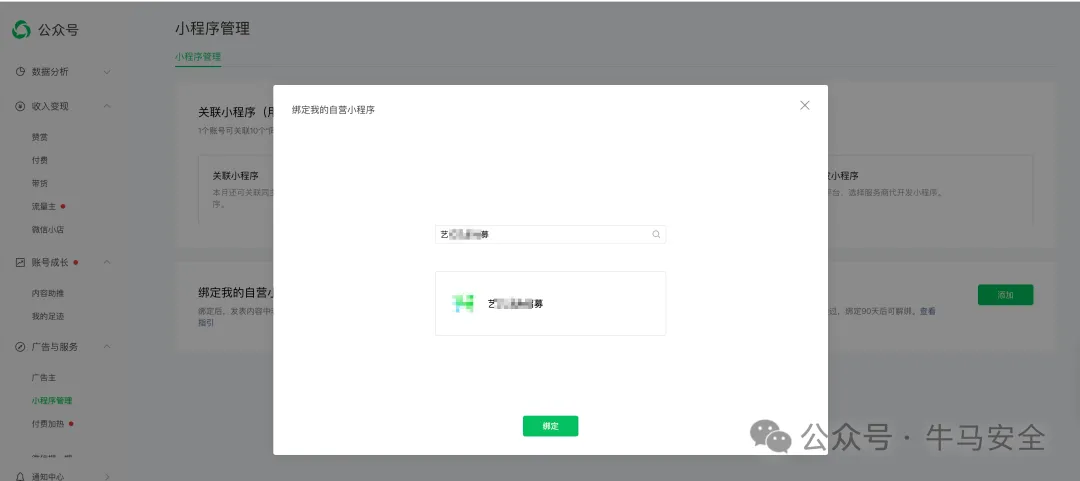Click the 数据分析 clock icon in sidebar

tap(20, 72)
